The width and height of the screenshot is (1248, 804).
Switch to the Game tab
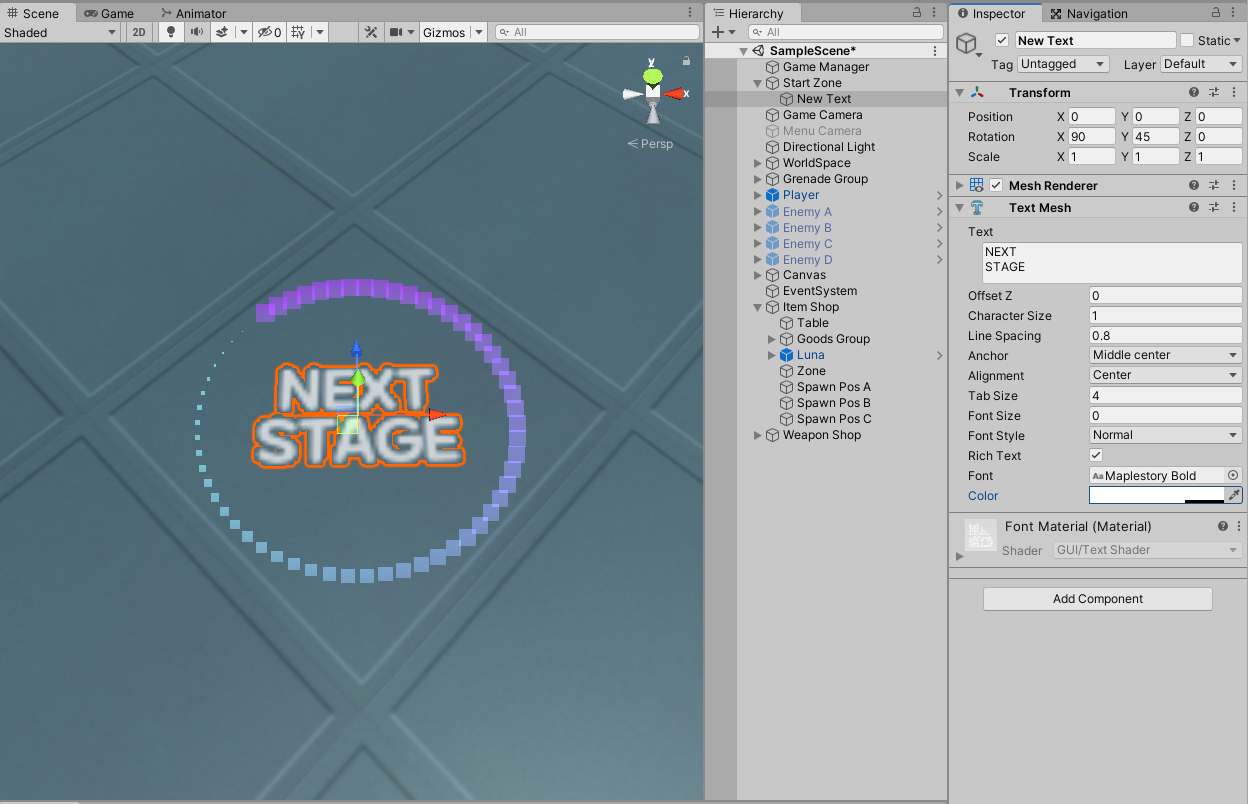tap(108, 13)
